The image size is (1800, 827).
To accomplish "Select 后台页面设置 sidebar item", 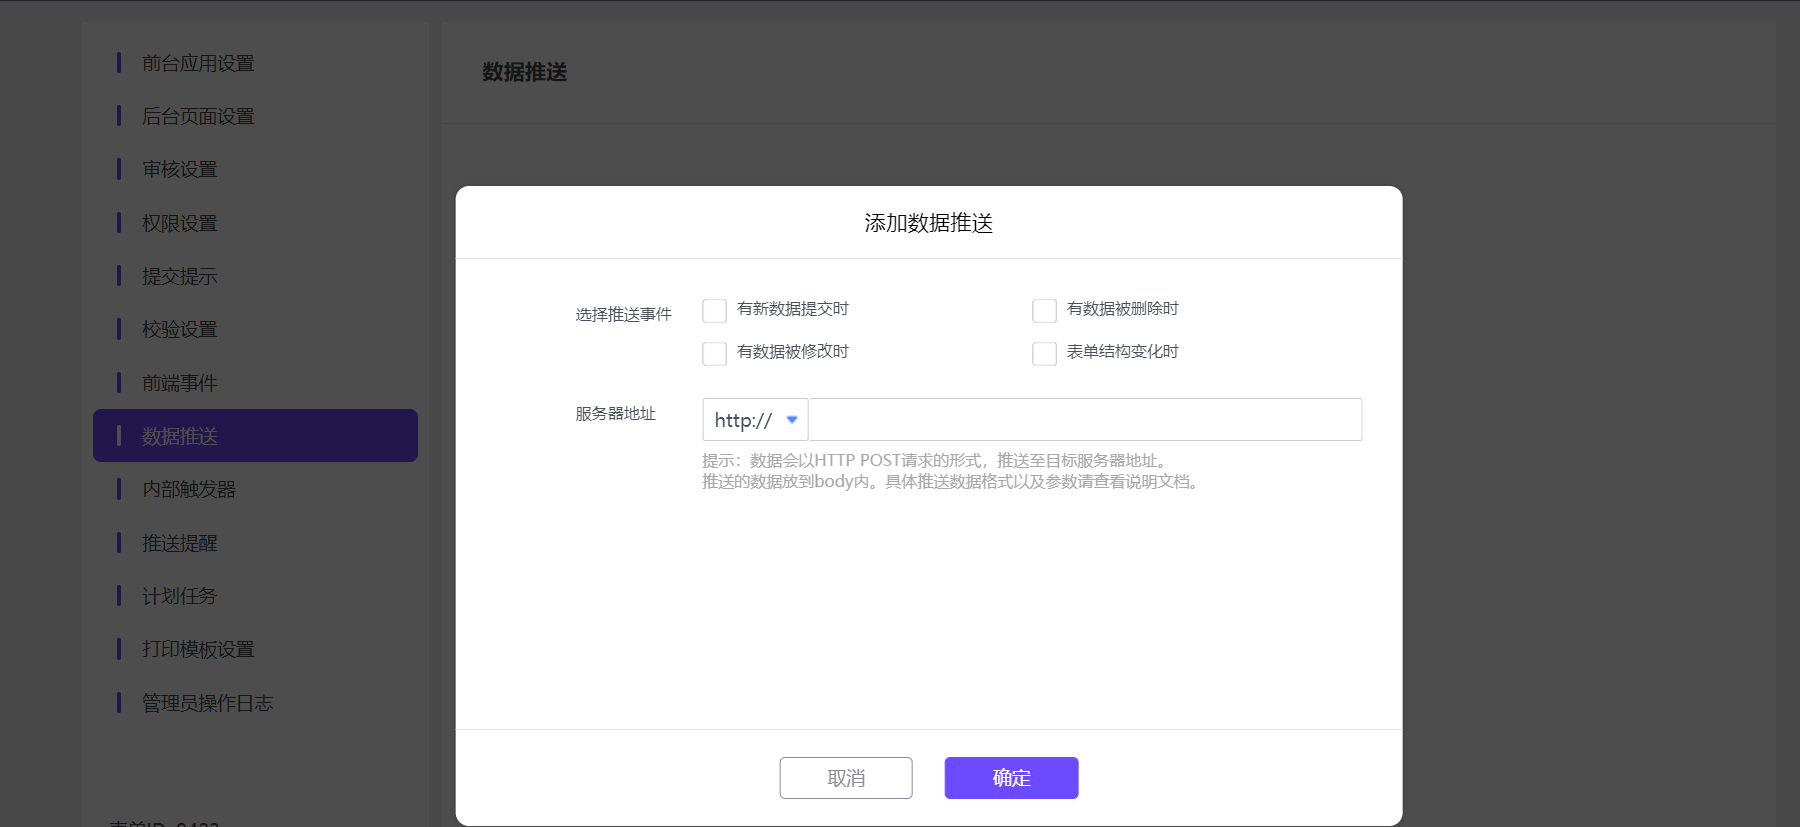I will [198, 117].
